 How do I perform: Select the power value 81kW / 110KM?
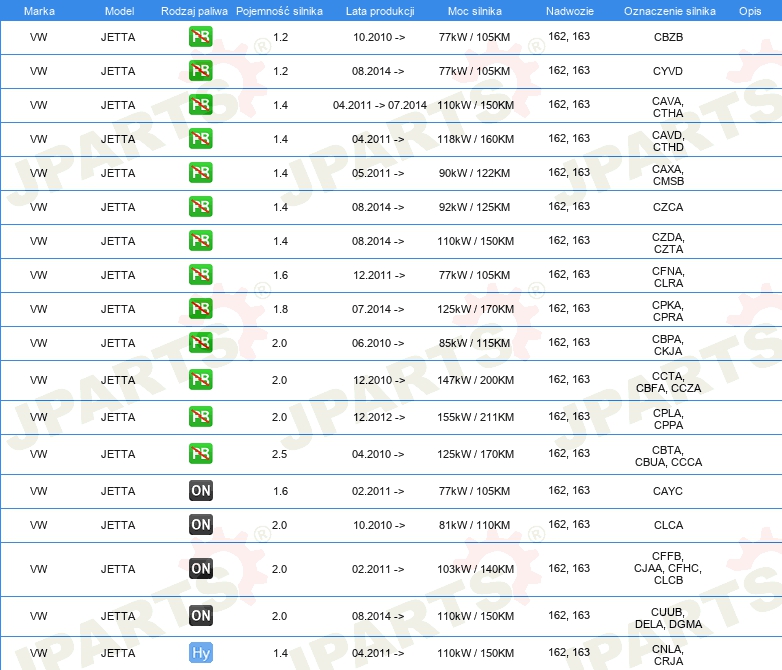point(474,525)
